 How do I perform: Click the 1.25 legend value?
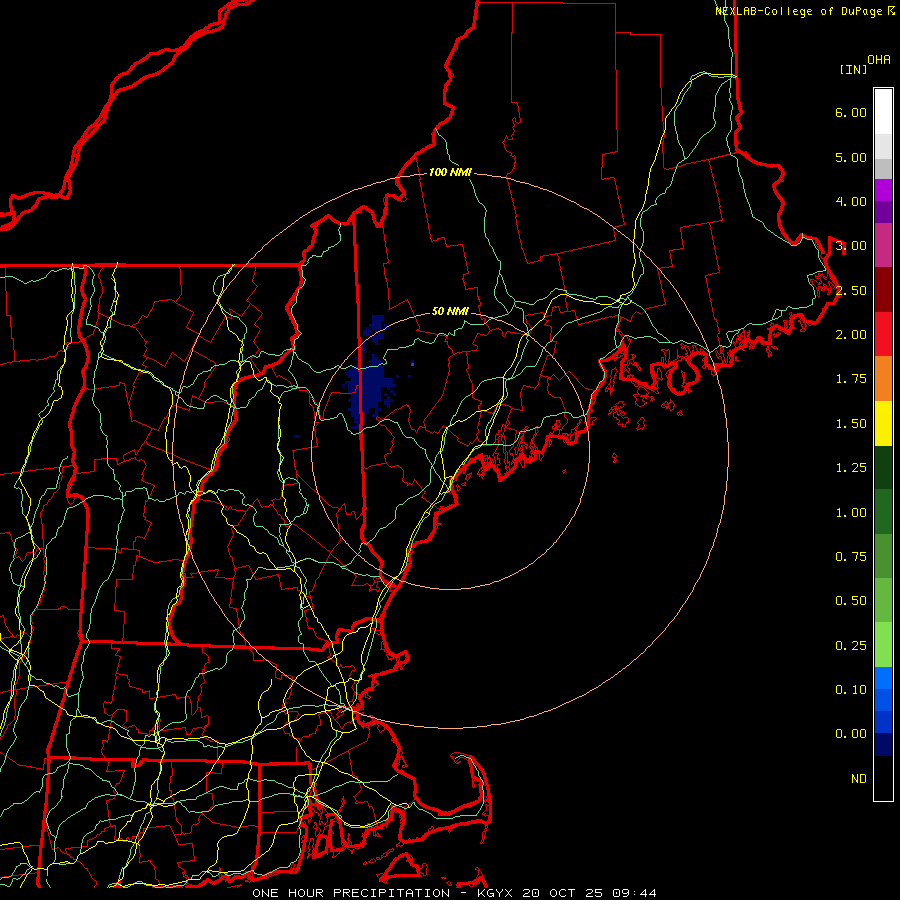coord(851,468)
